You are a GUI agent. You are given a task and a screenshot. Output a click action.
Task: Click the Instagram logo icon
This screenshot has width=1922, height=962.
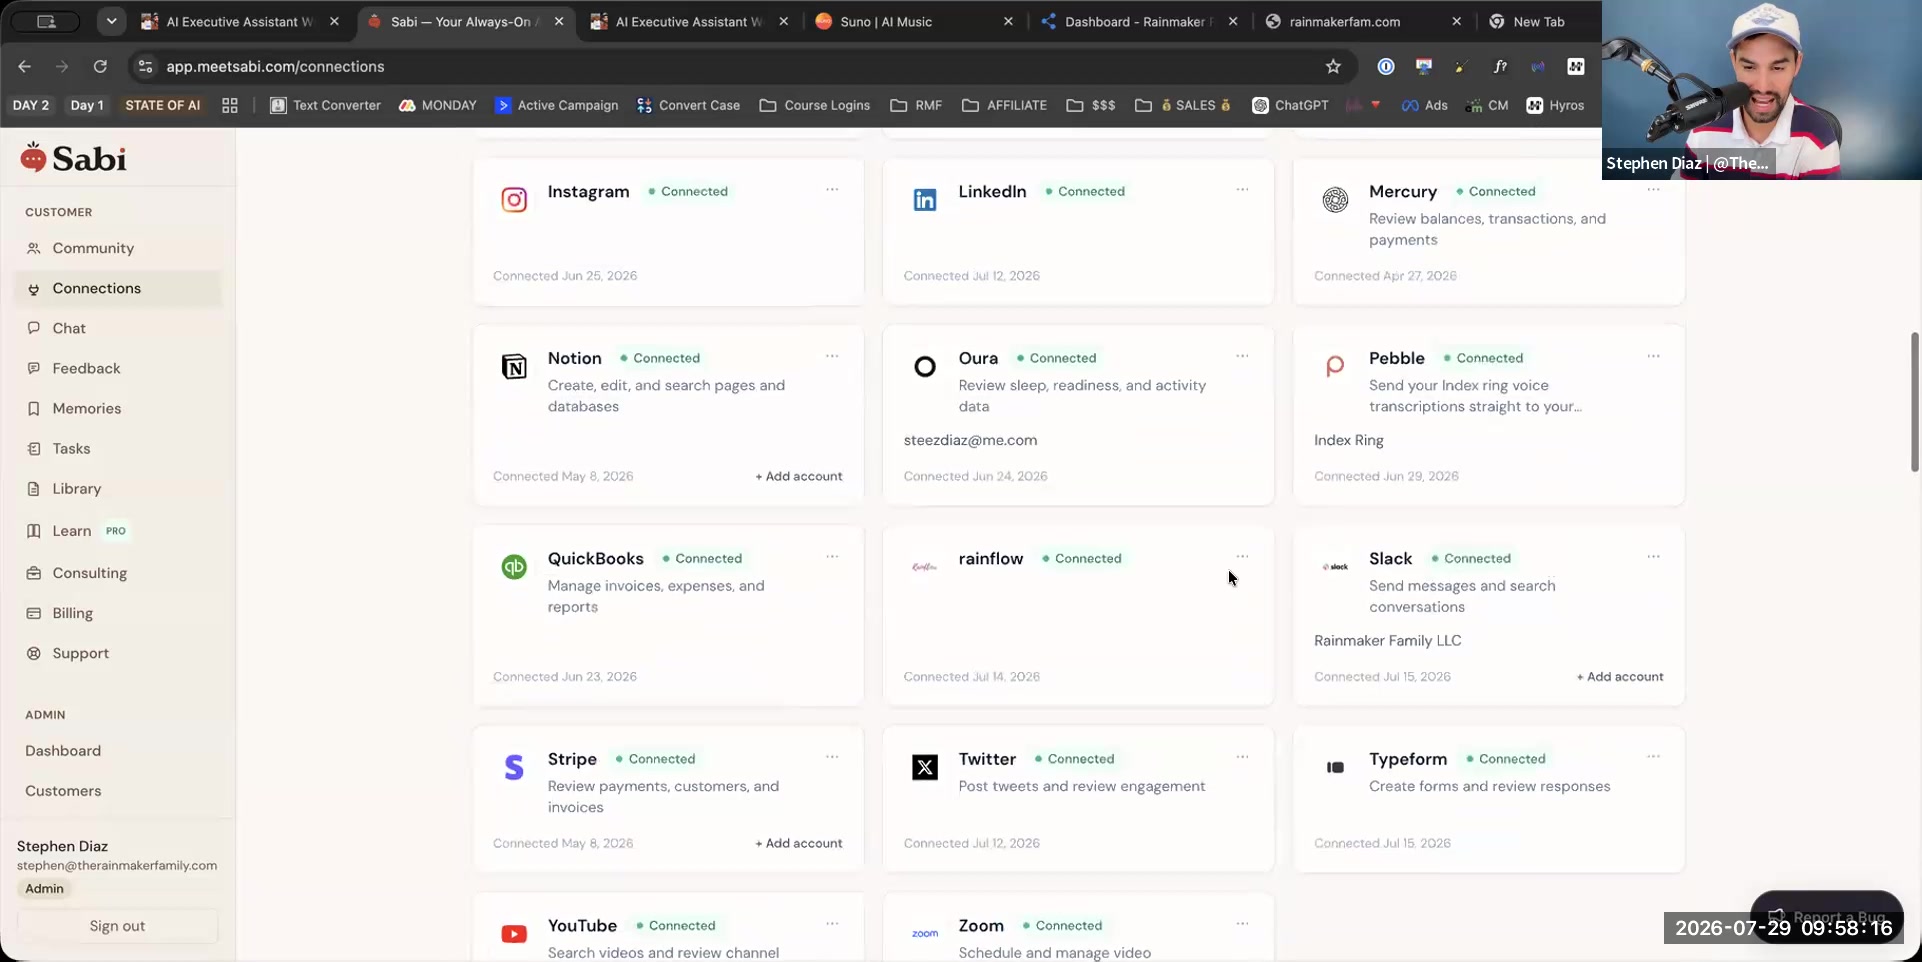tap(514, 200)
